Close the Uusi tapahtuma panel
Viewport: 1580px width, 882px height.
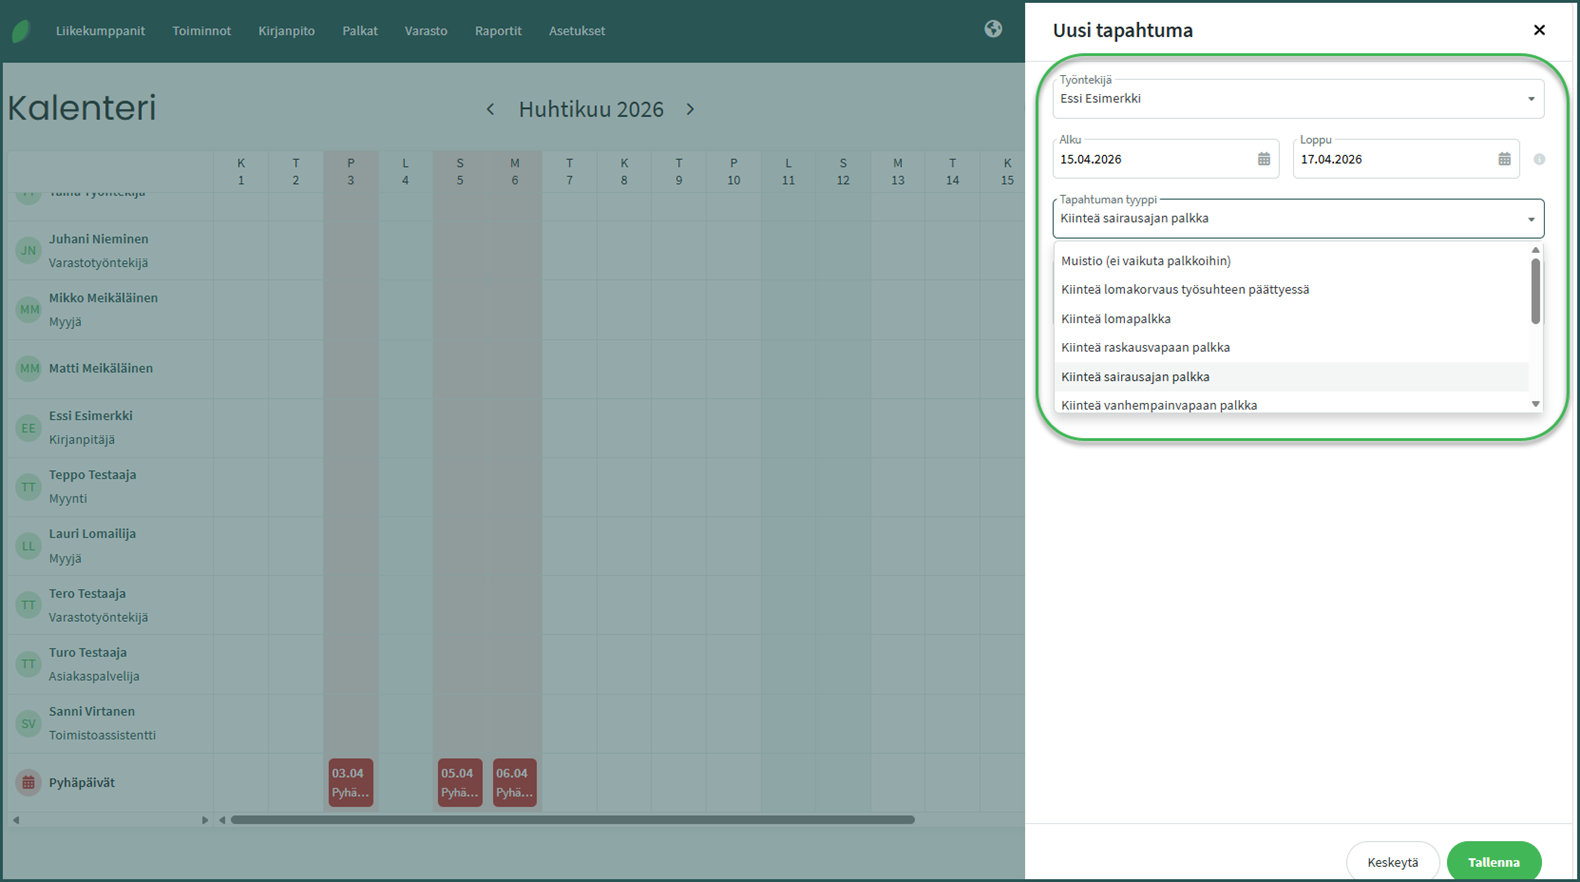pyautogui.click(x=1539, y=30)
